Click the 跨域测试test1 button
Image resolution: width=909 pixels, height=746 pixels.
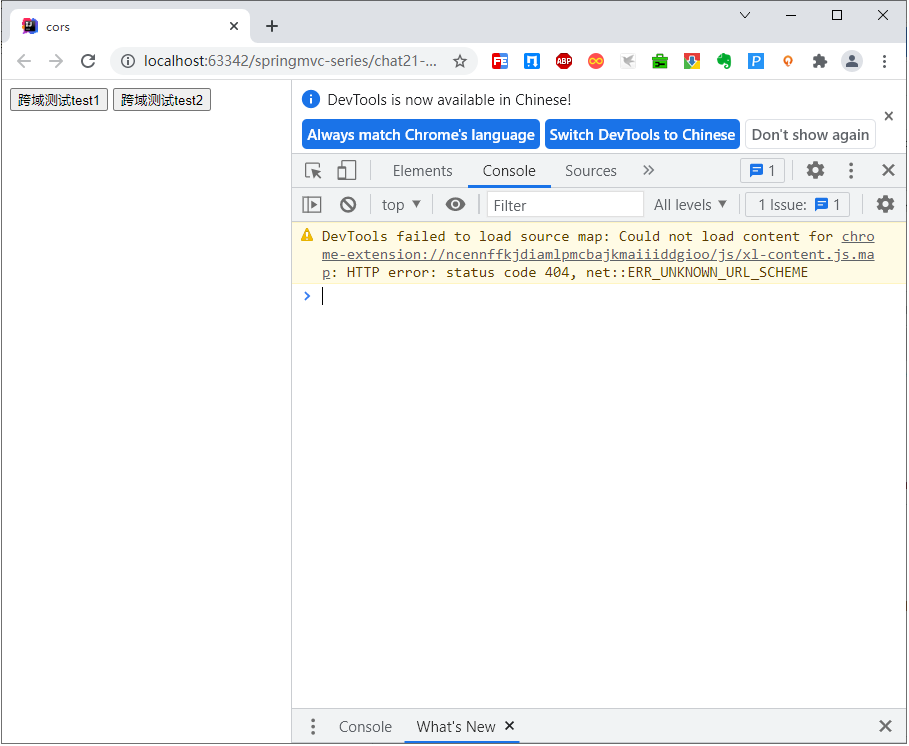[59, 100]
